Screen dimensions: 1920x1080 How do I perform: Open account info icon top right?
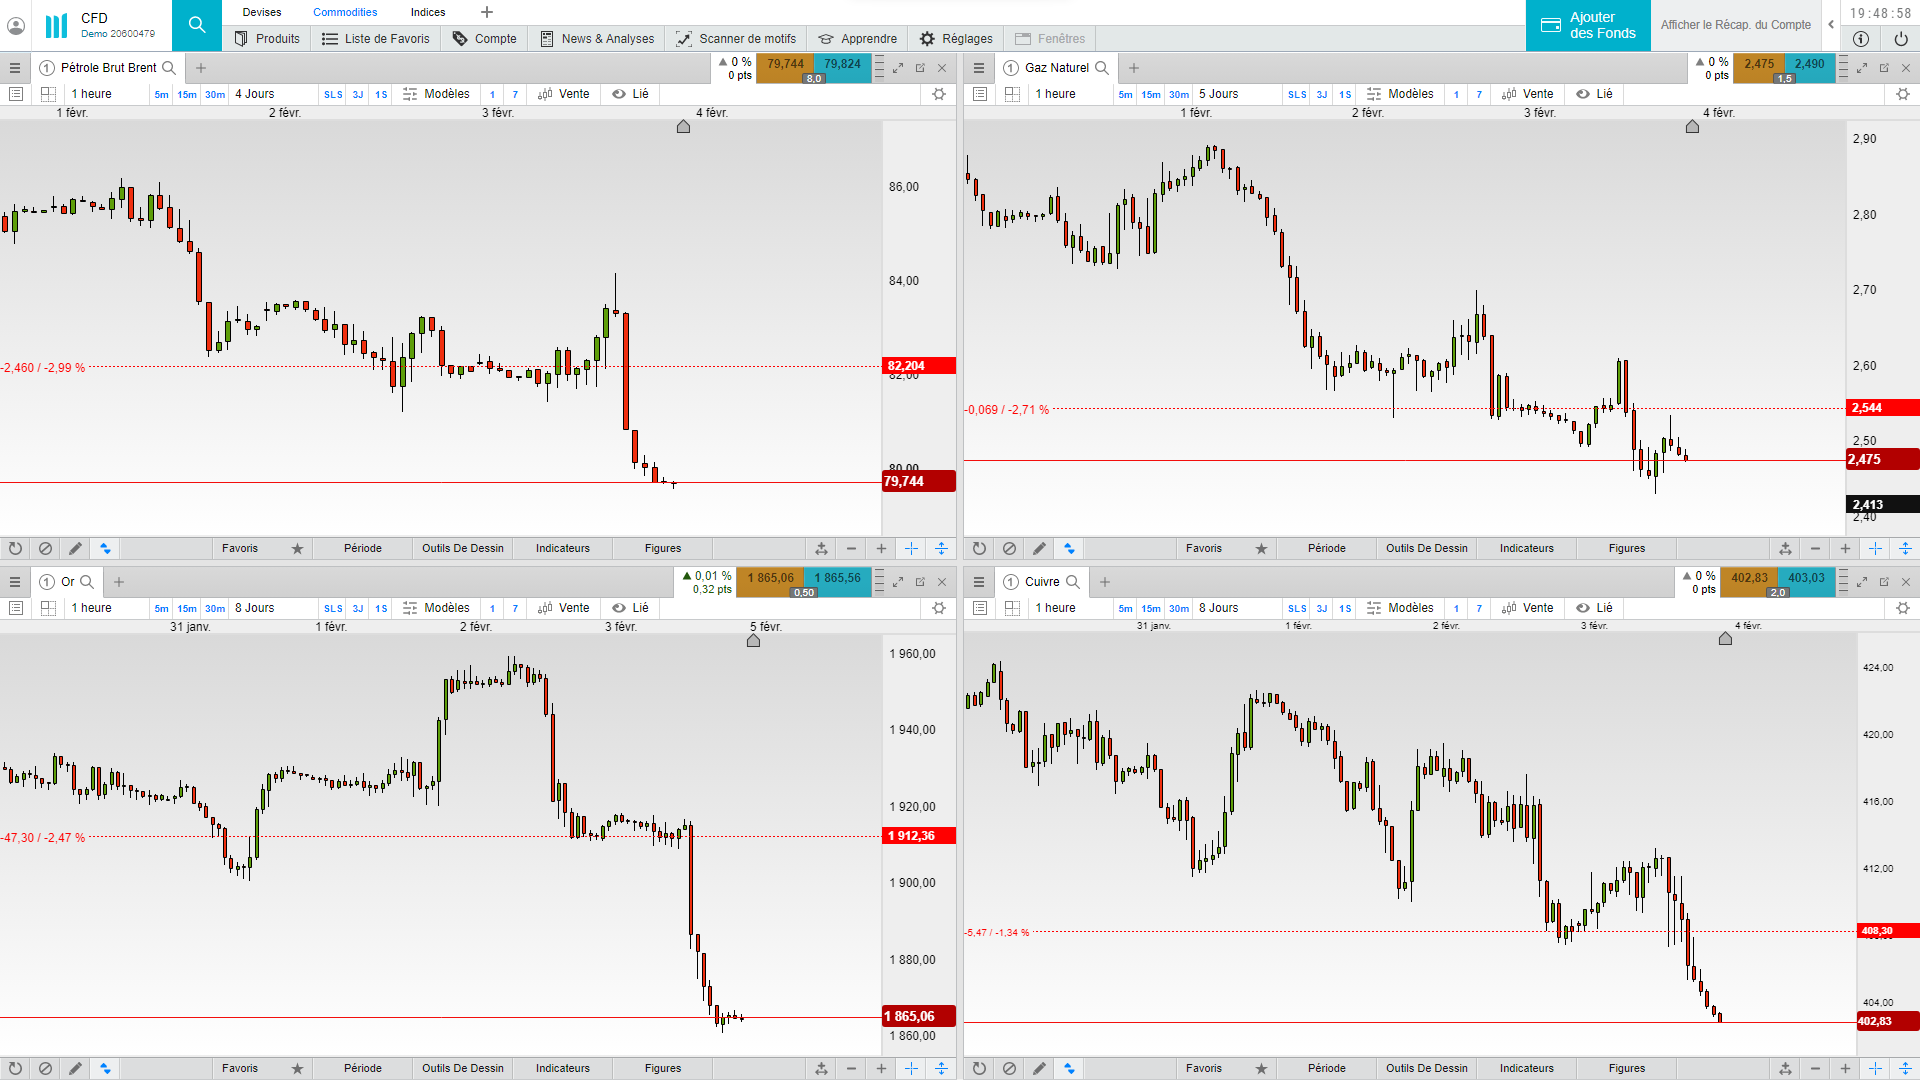click(1861, 39)
